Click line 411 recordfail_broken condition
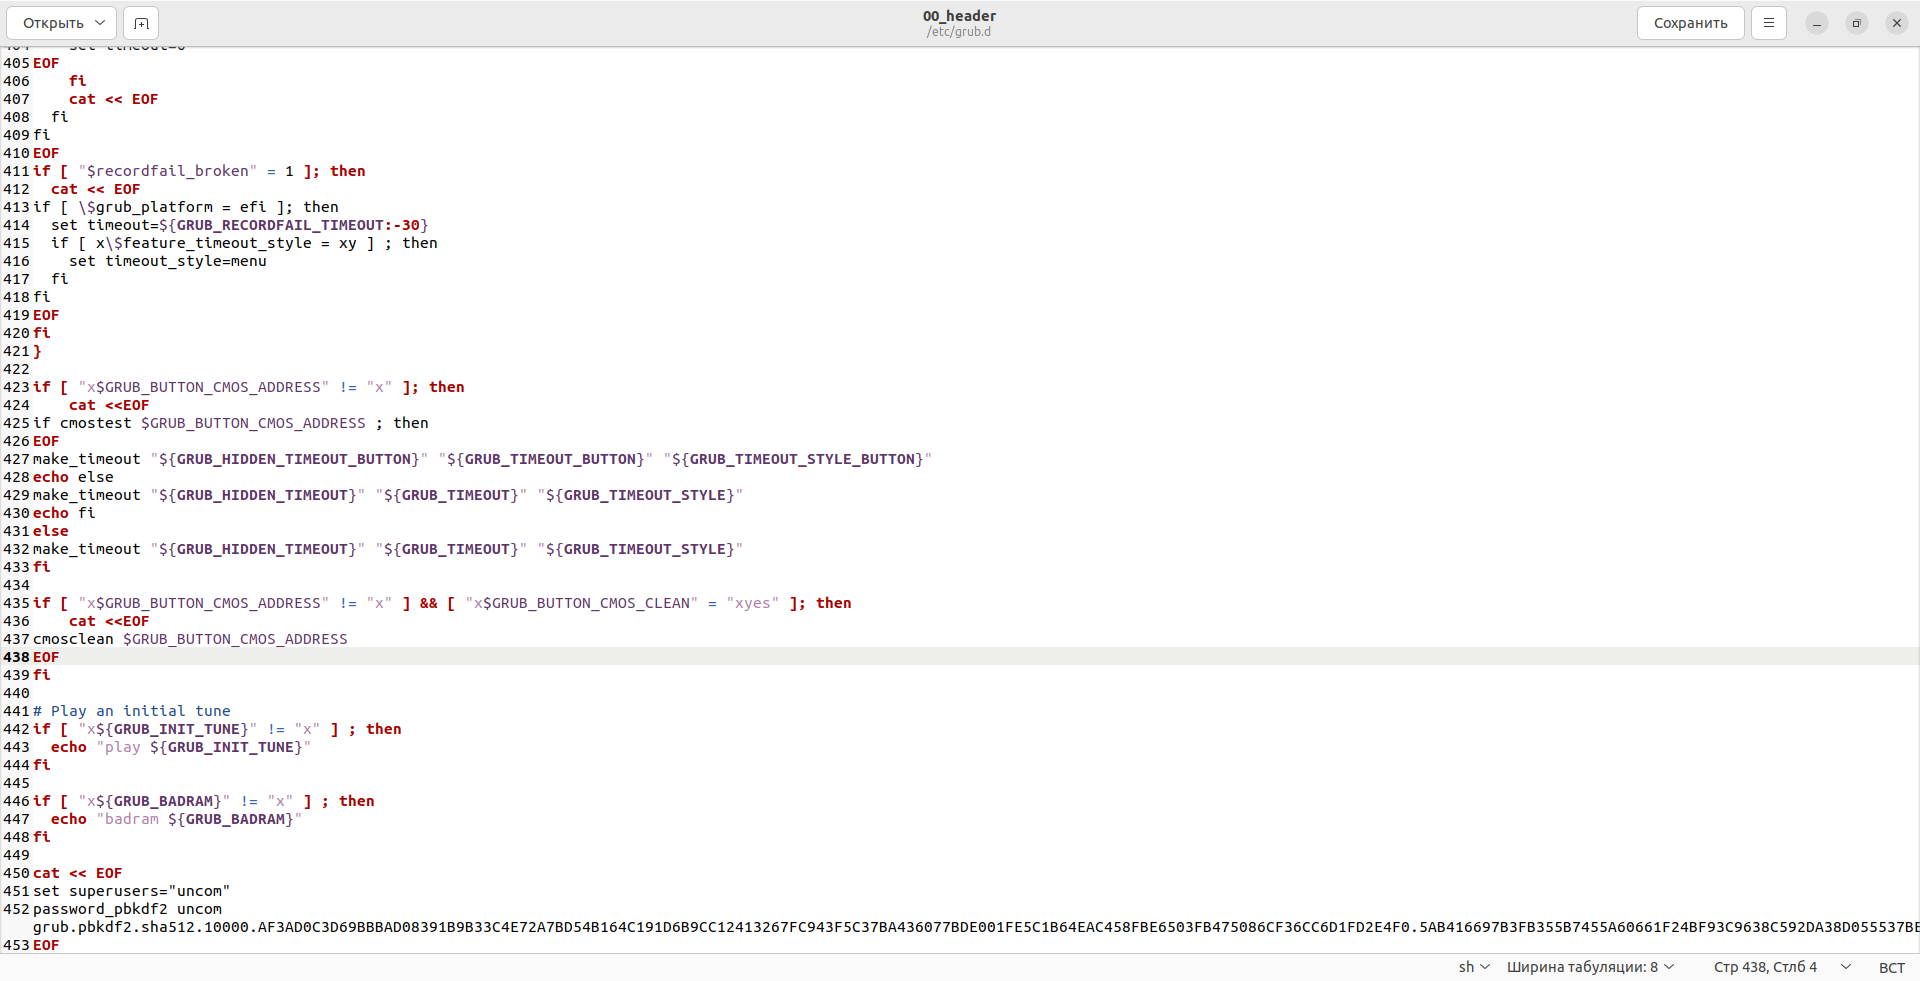The width and height of the screenshot is (1920, 981). 199,171
